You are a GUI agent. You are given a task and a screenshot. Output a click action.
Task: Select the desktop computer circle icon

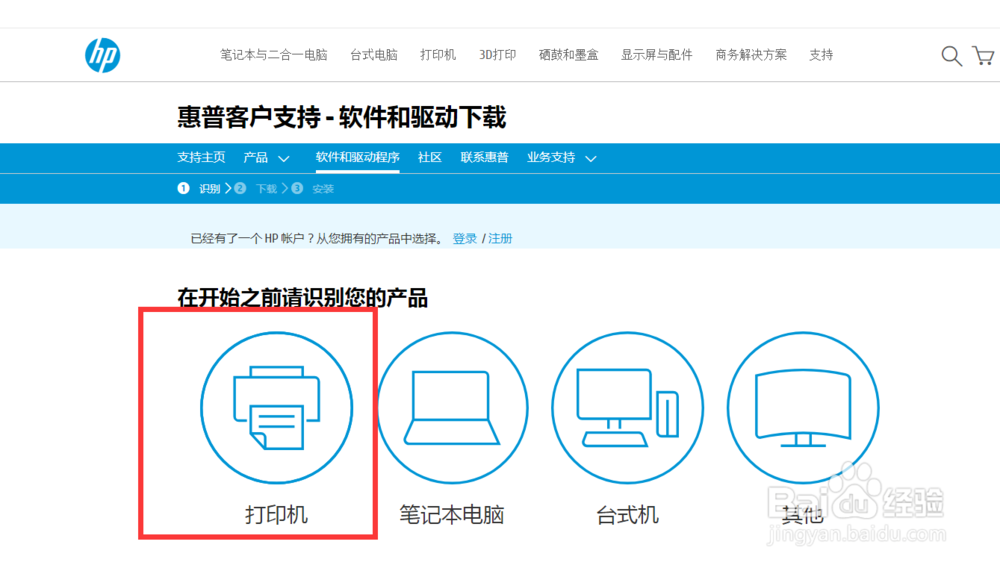628,407
